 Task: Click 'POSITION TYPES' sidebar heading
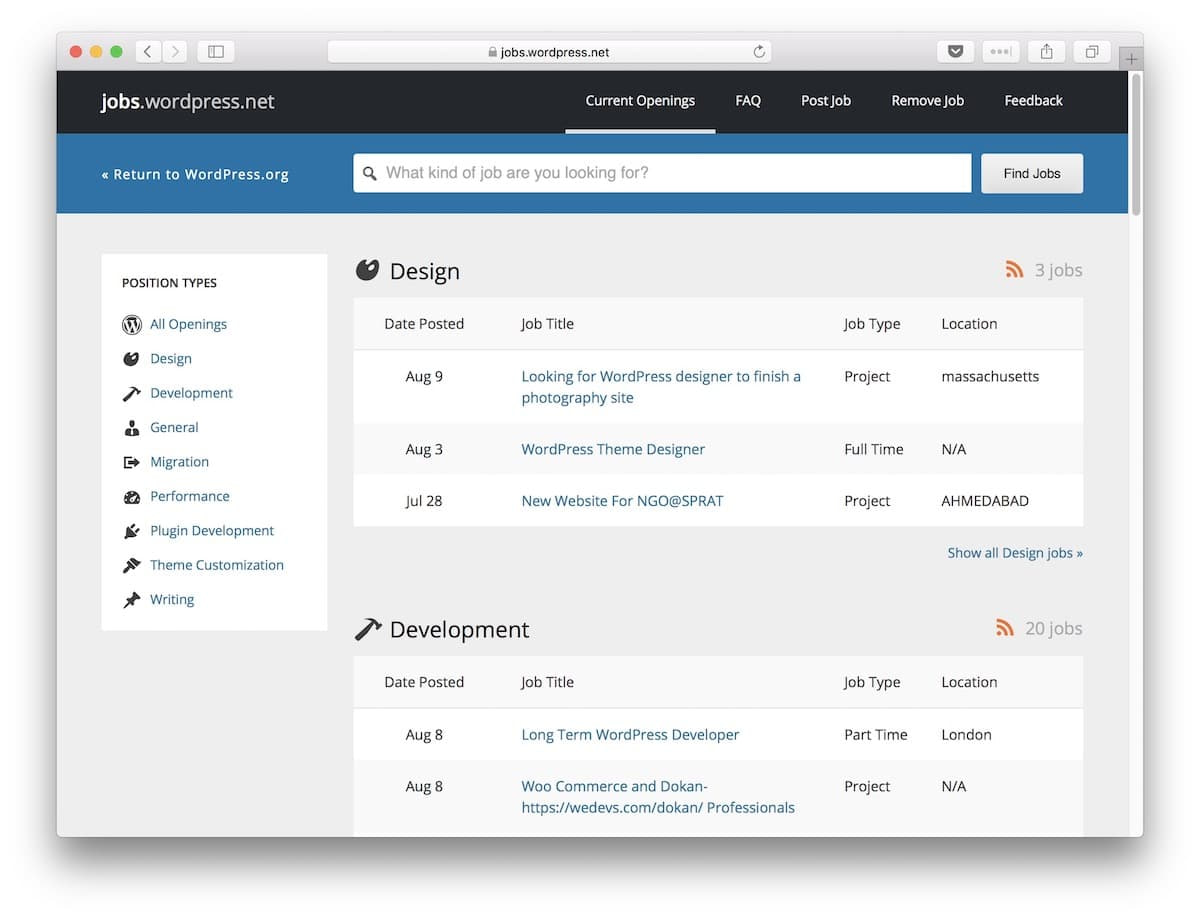click(x=169, y=283)
